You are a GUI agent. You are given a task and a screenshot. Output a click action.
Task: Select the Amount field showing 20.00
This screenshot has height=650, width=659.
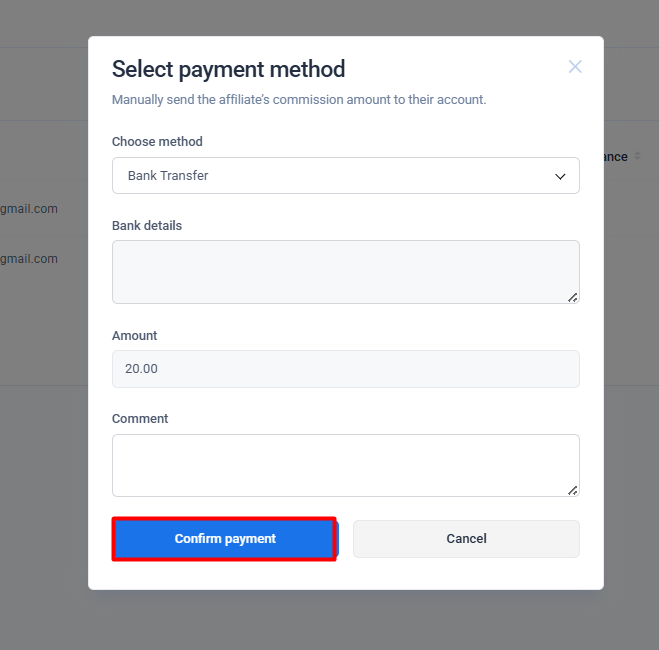345,369
